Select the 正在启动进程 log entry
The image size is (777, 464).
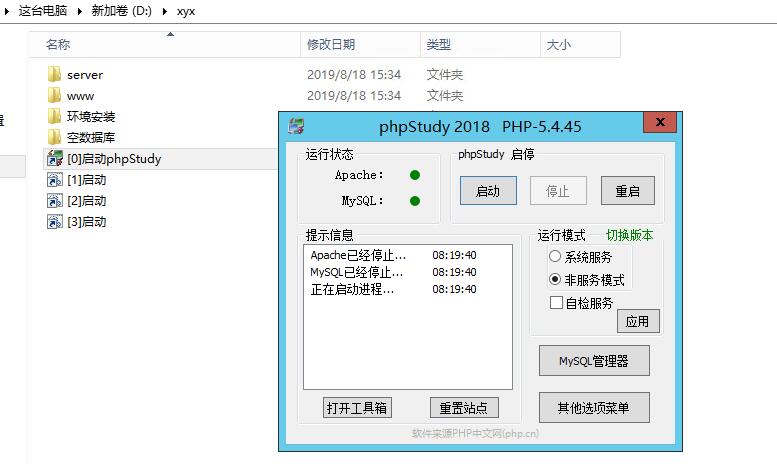tap(352, 290)
